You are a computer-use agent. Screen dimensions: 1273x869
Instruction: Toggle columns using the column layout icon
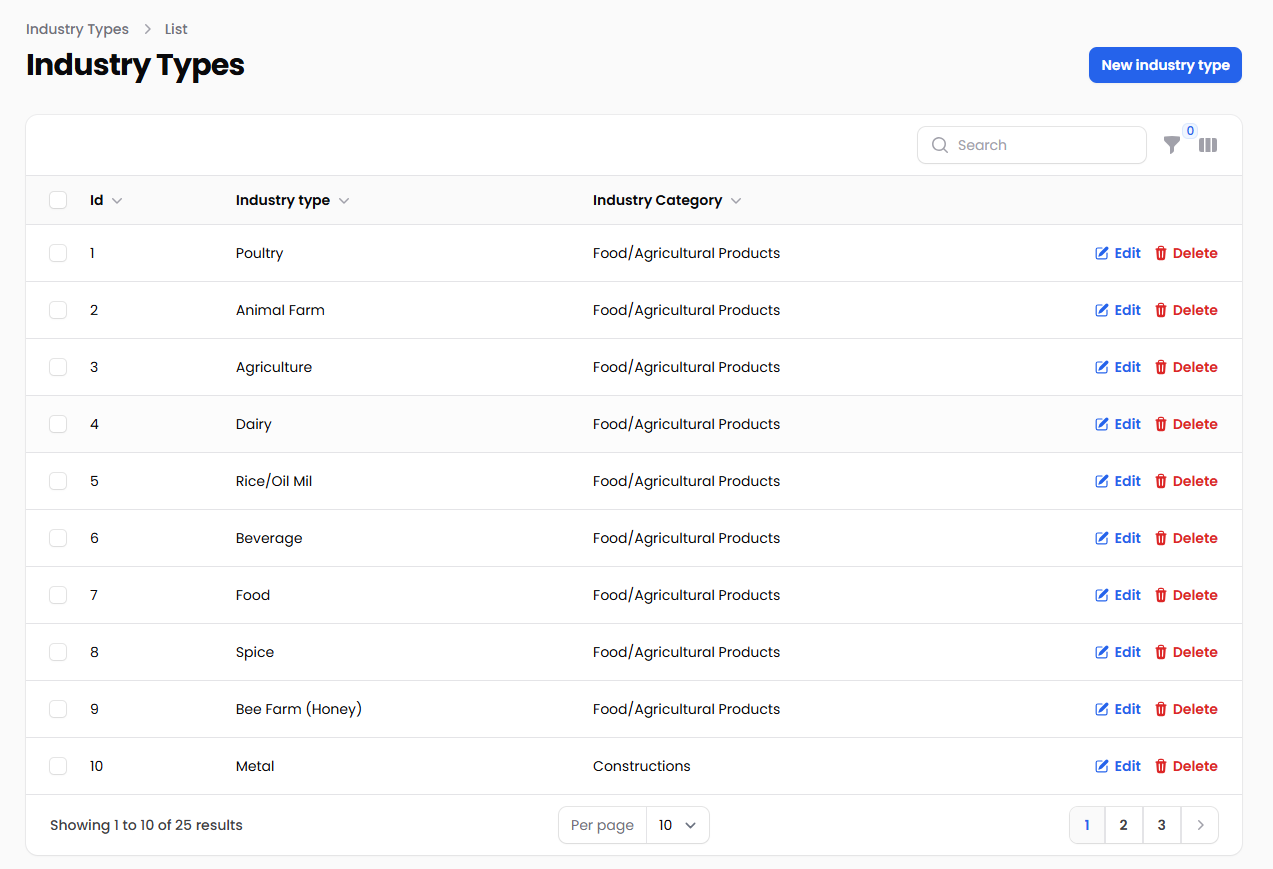[x=1208, y=145]
